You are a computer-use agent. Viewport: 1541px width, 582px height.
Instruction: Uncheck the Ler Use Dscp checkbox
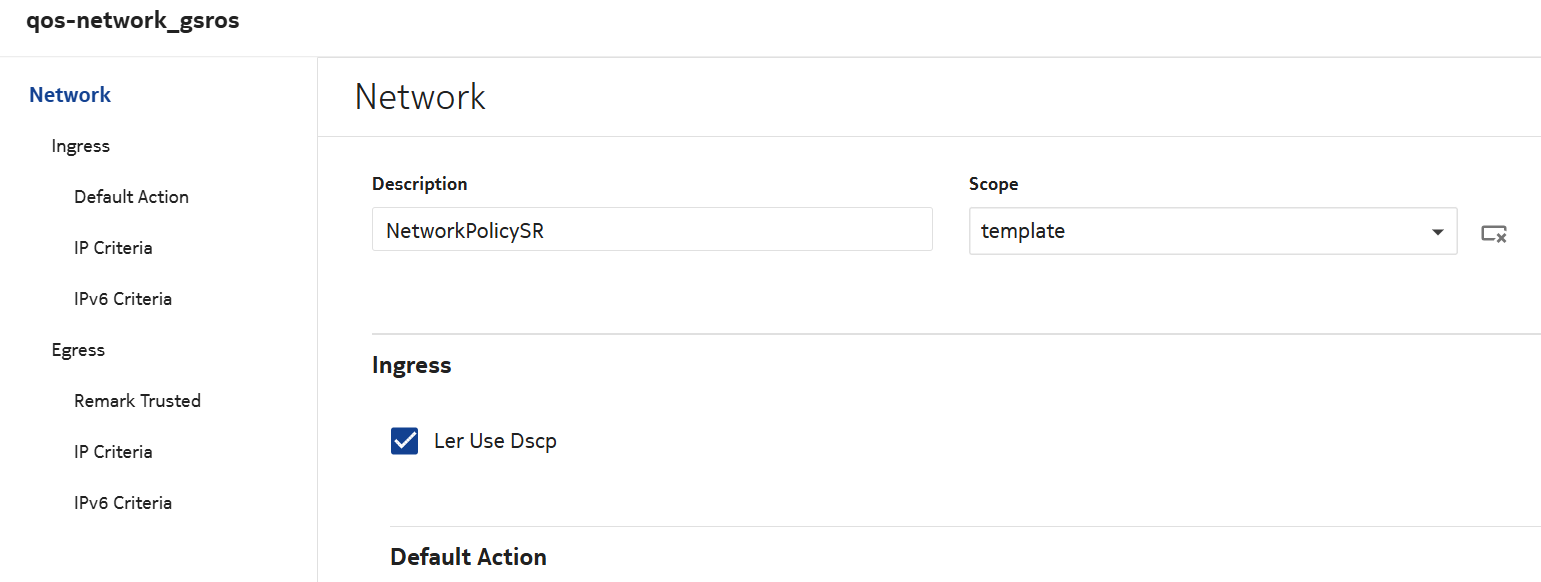tap(404, 441)
